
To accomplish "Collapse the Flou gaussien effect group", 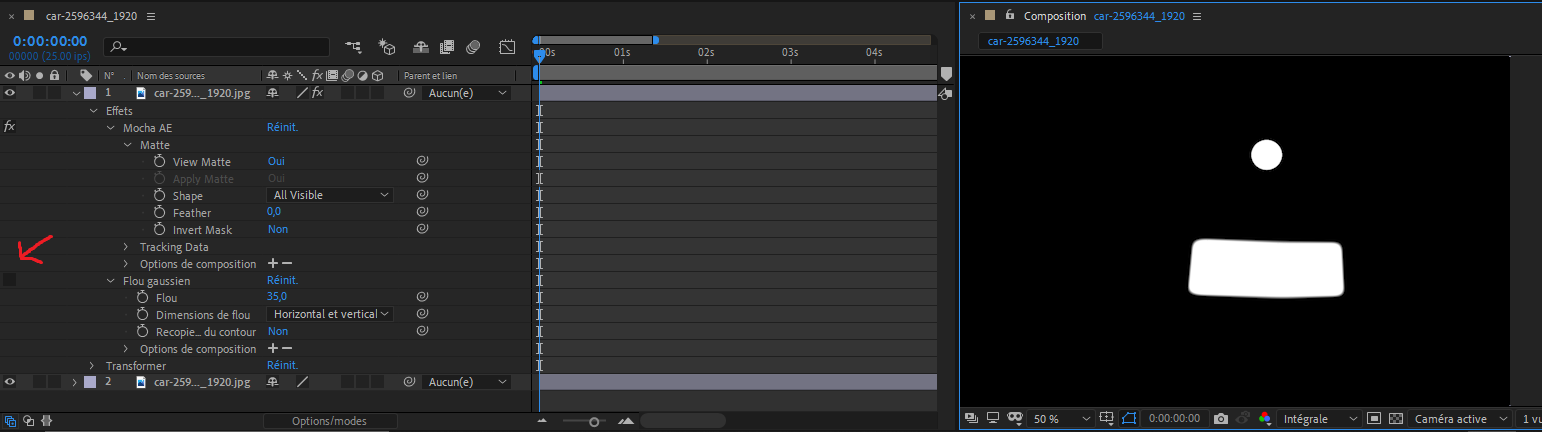I will tap(110, 281).
